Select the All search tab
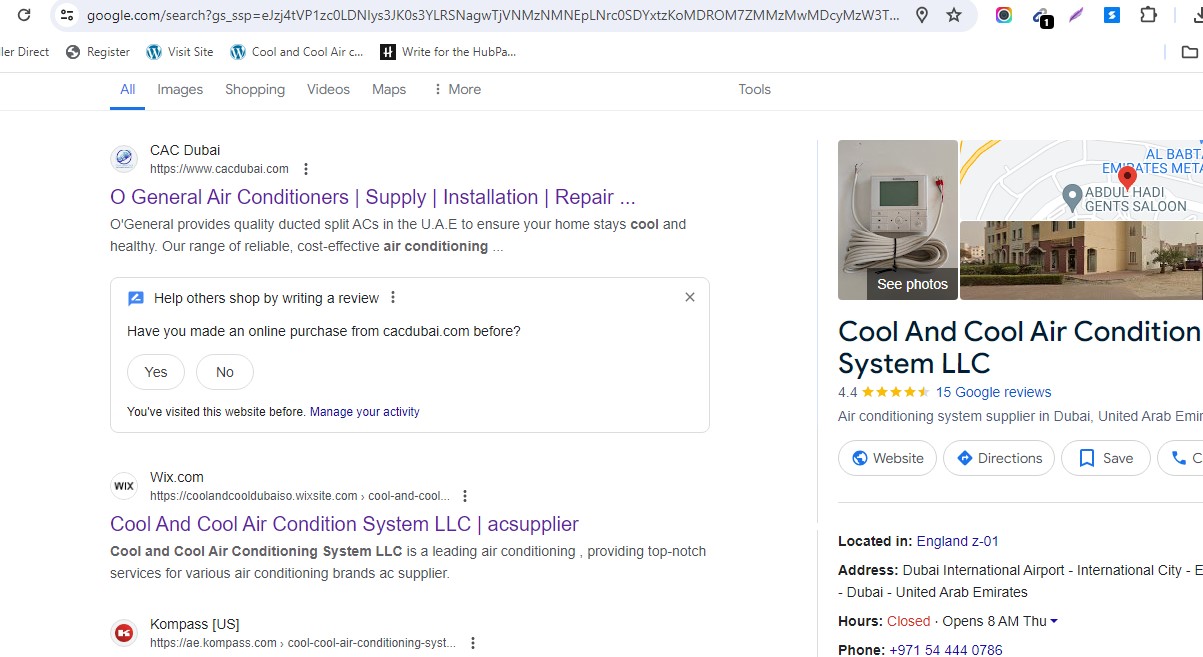1203x657 pixels. point(128,89)
